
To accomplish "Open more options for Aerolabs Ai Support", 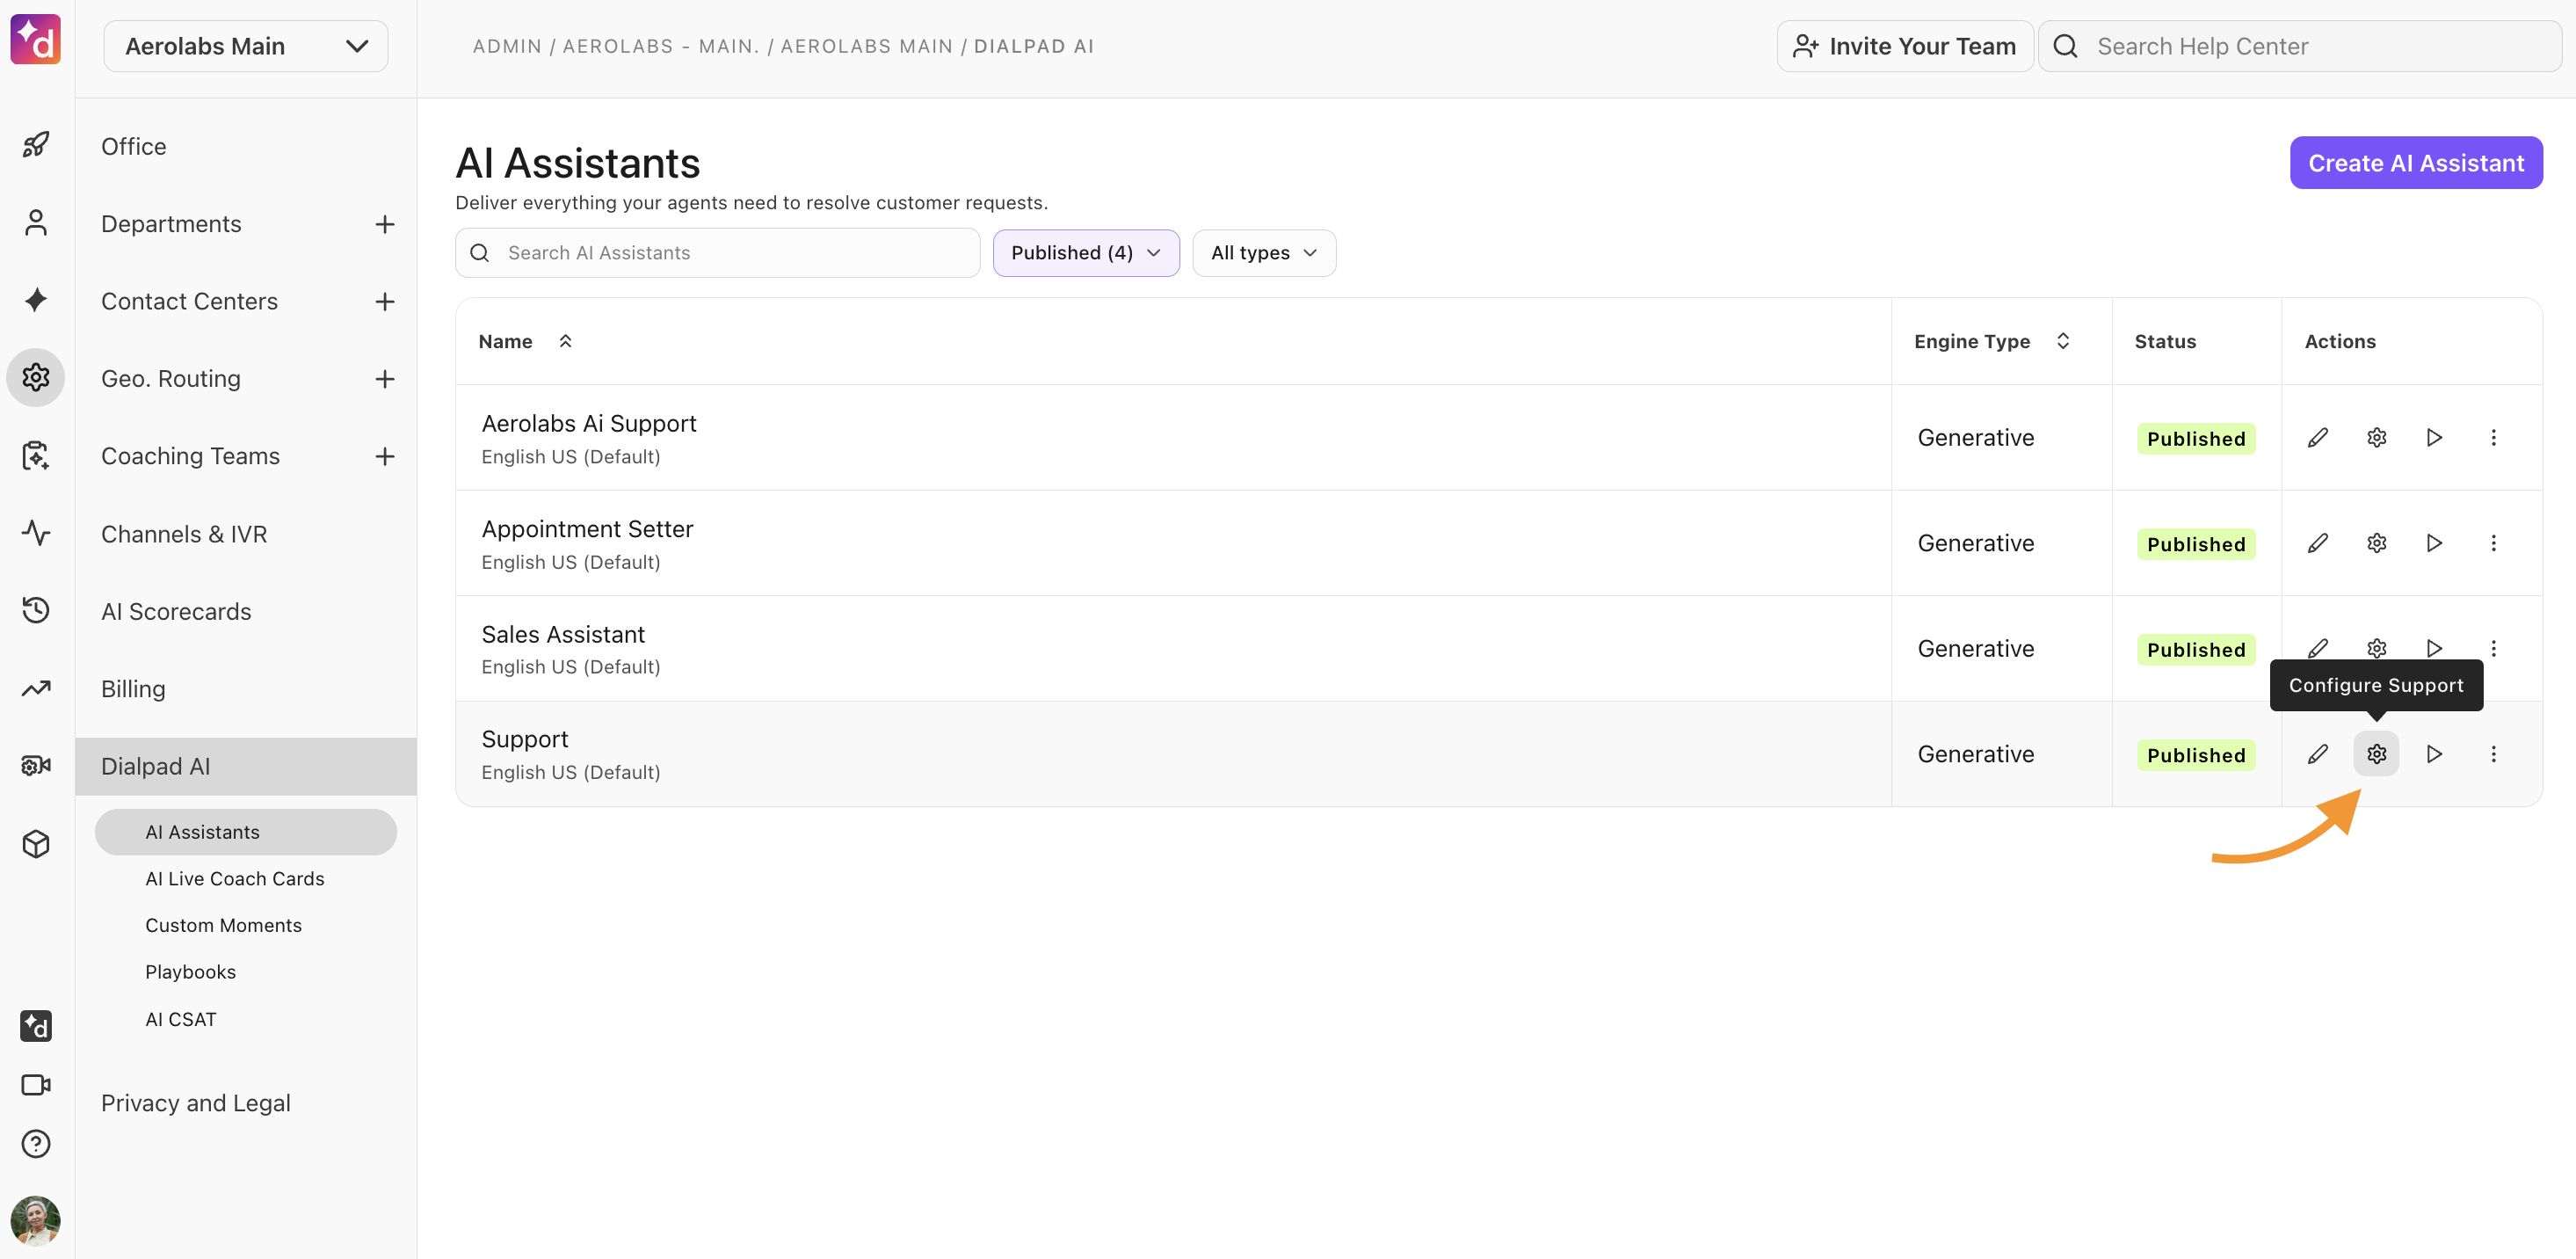I will click(x=2494, y=438).
